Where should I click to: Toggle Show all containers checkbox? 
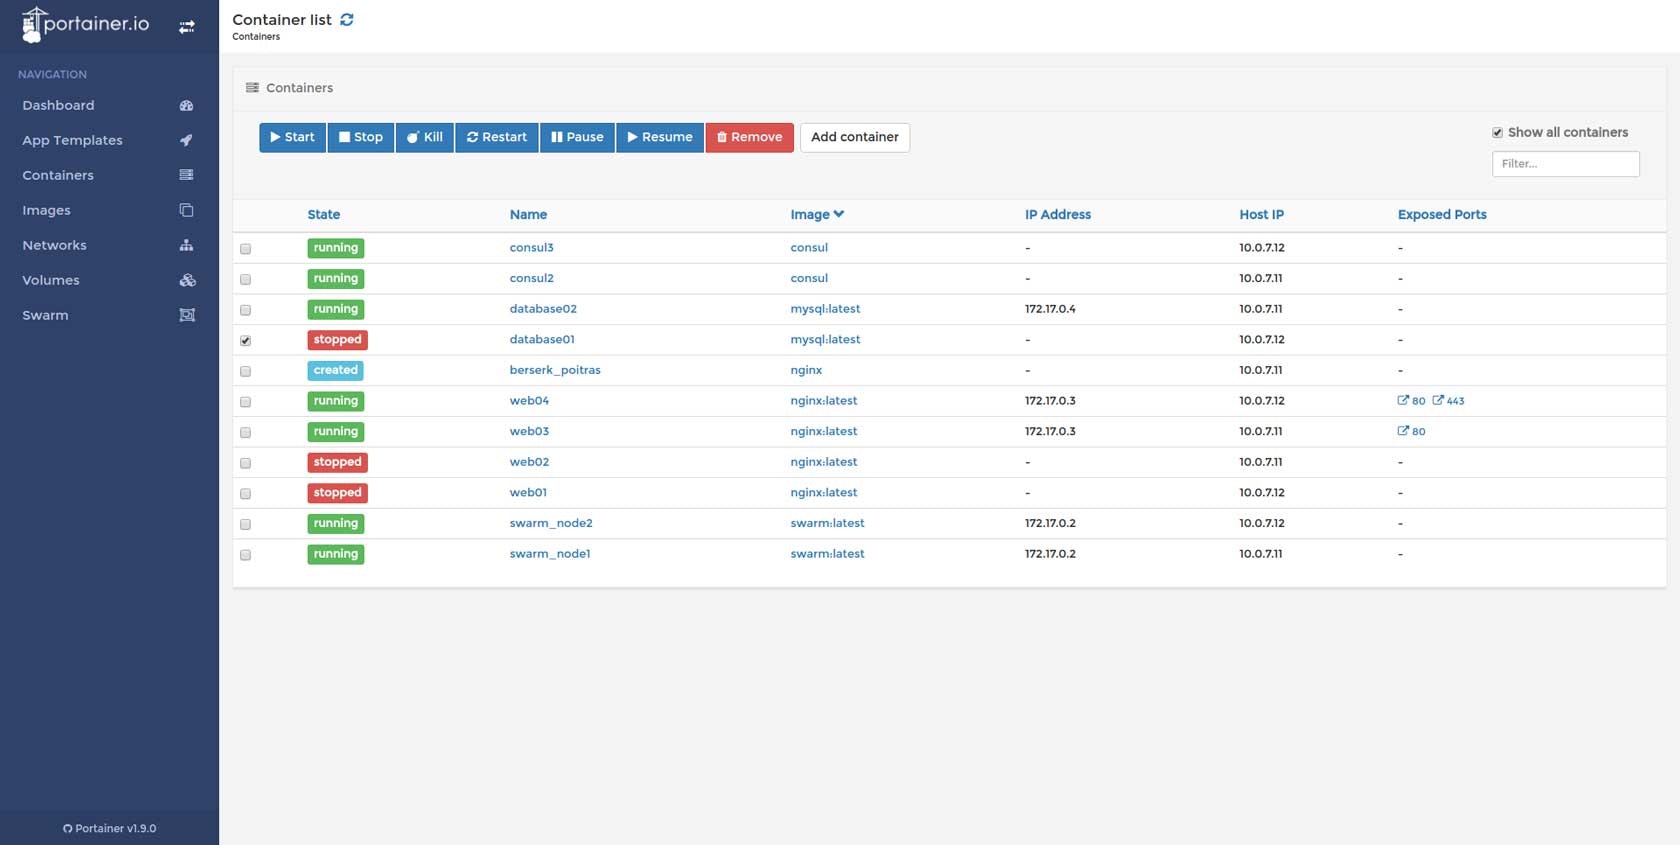[x=1497, y=132]
